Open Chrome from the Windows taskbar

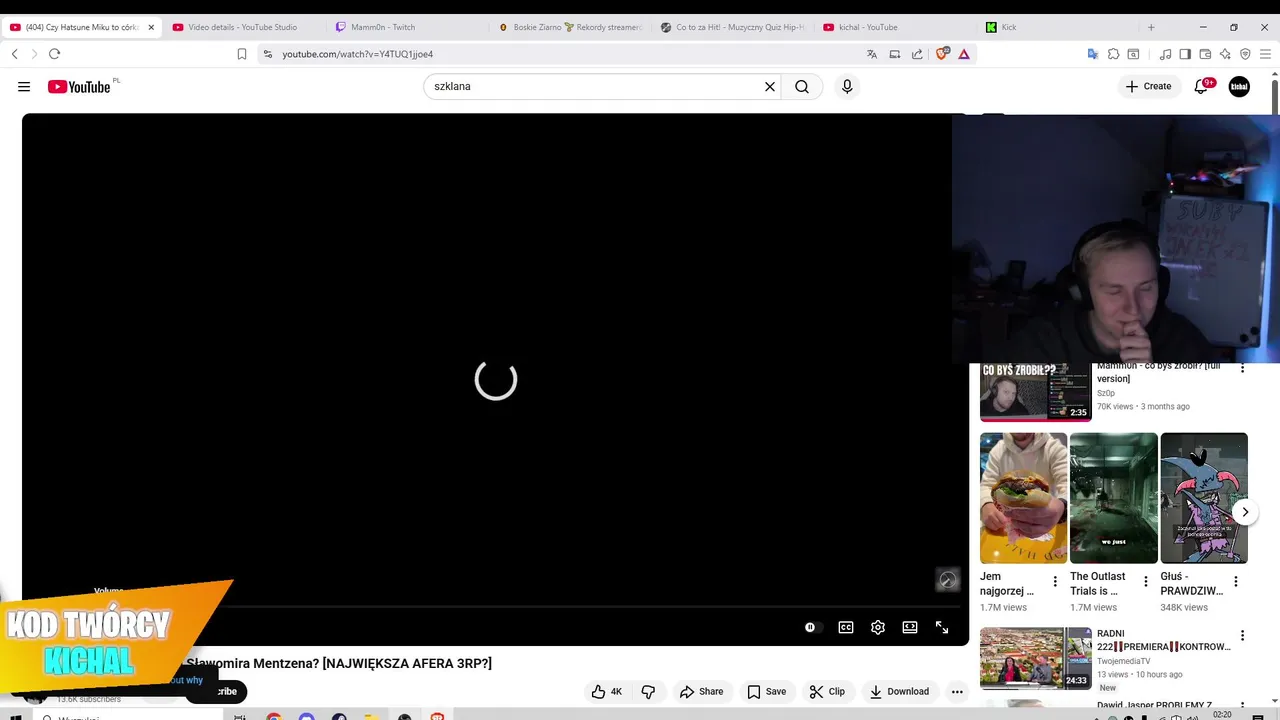click(274, 716)
